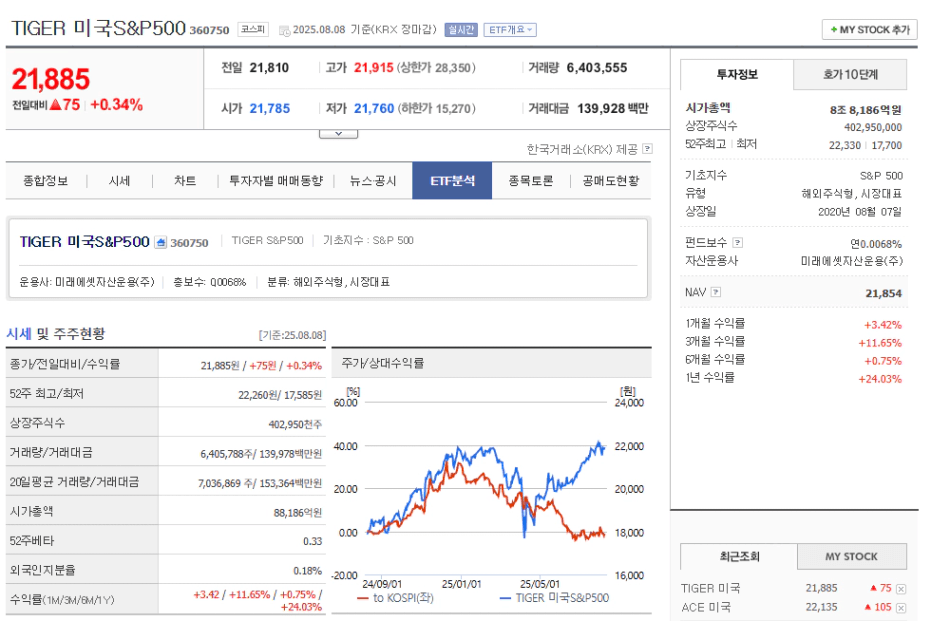The width and height of the screenshot is (931, 621).
Task: Click the clock icon before 2025.08.08
Action: 284,30
